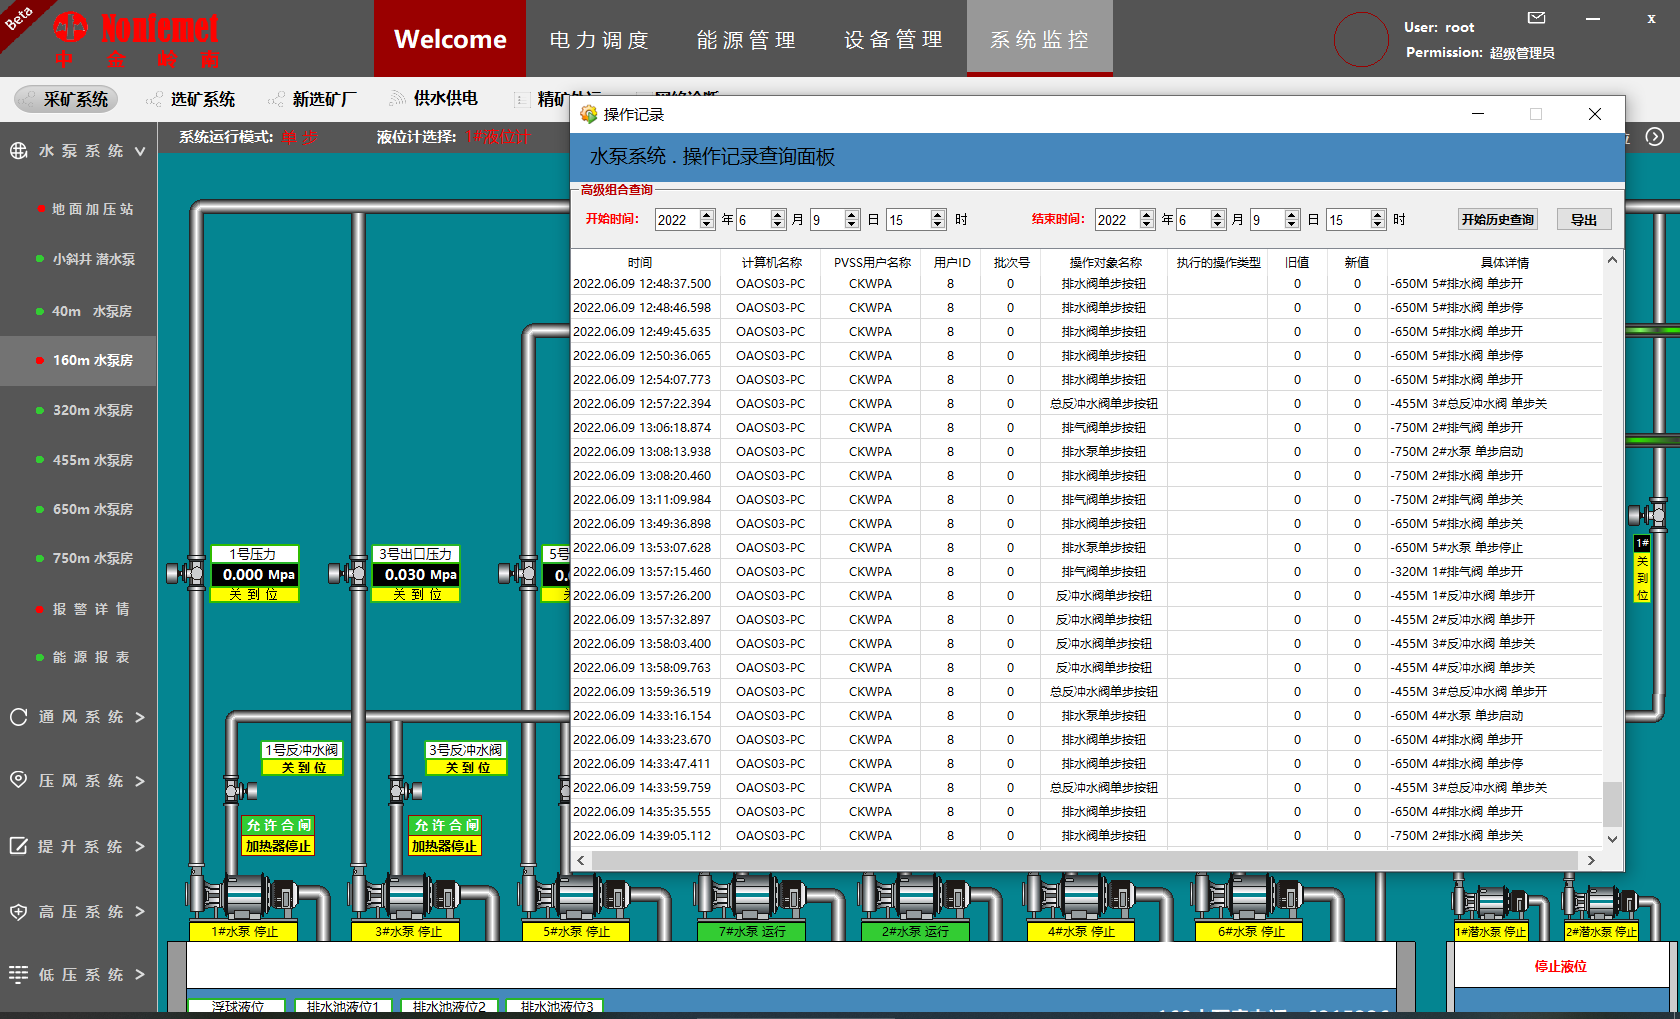Click the circled arrow icon at top right

point(1655,137)
